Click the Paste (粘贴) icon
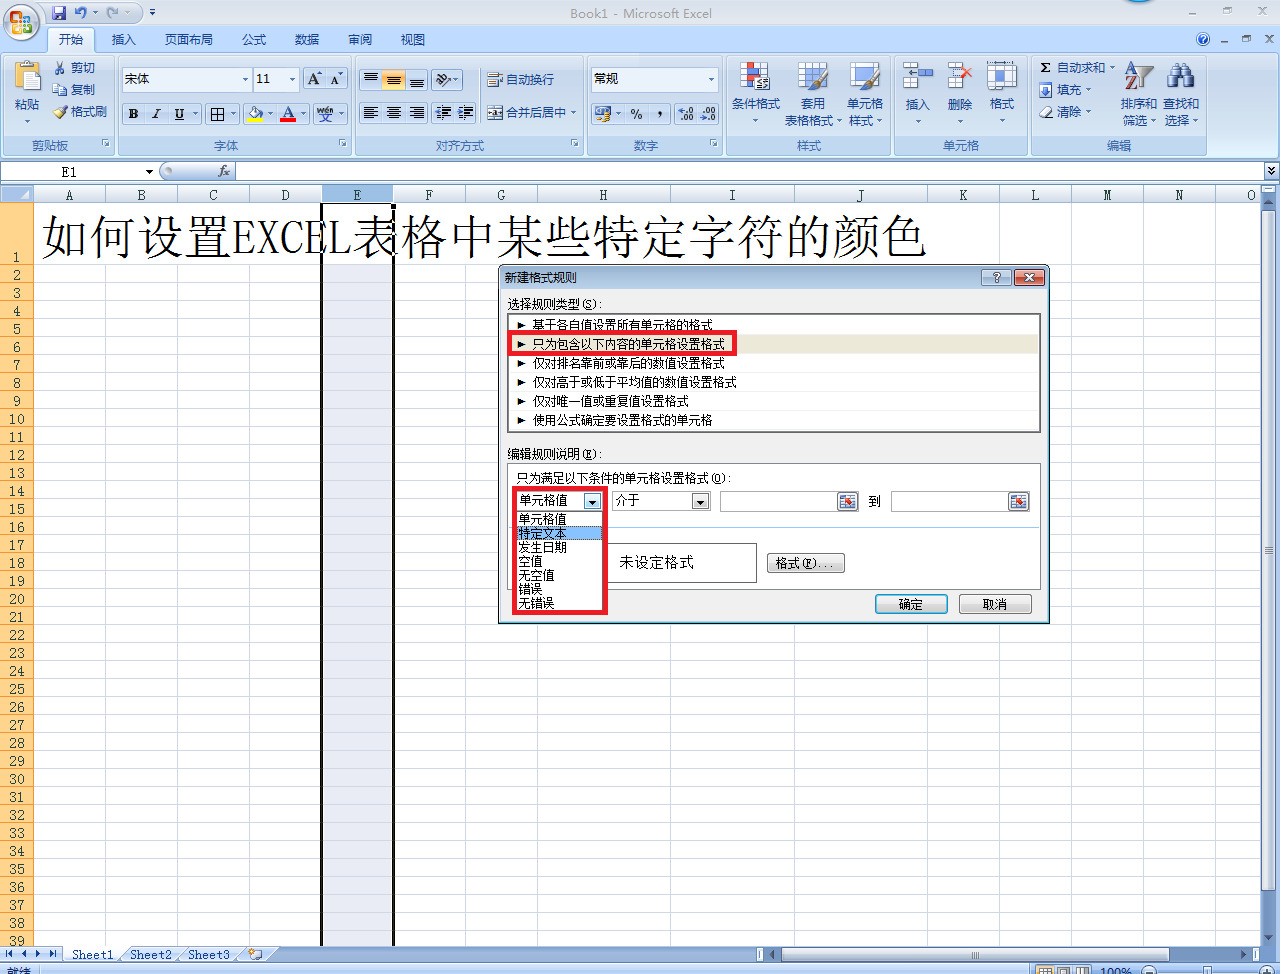The image size is (1282, 974). coord(27,76)
